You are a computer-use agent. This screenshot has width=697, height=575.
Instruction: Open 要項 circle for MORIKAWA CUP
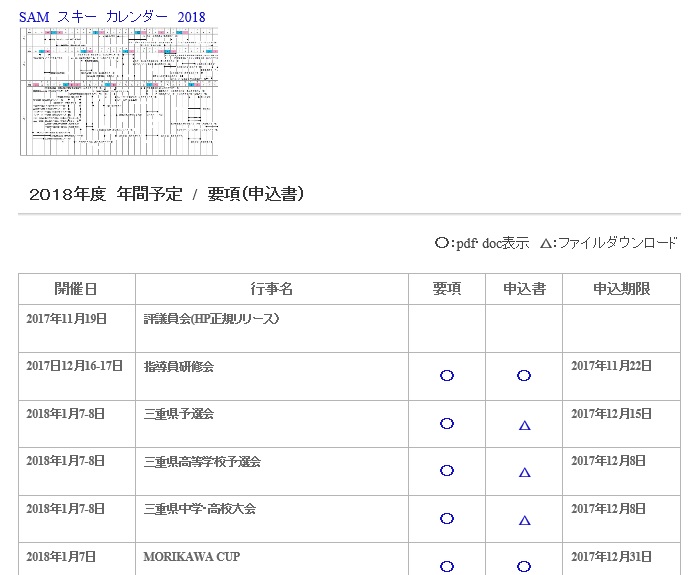447,566
